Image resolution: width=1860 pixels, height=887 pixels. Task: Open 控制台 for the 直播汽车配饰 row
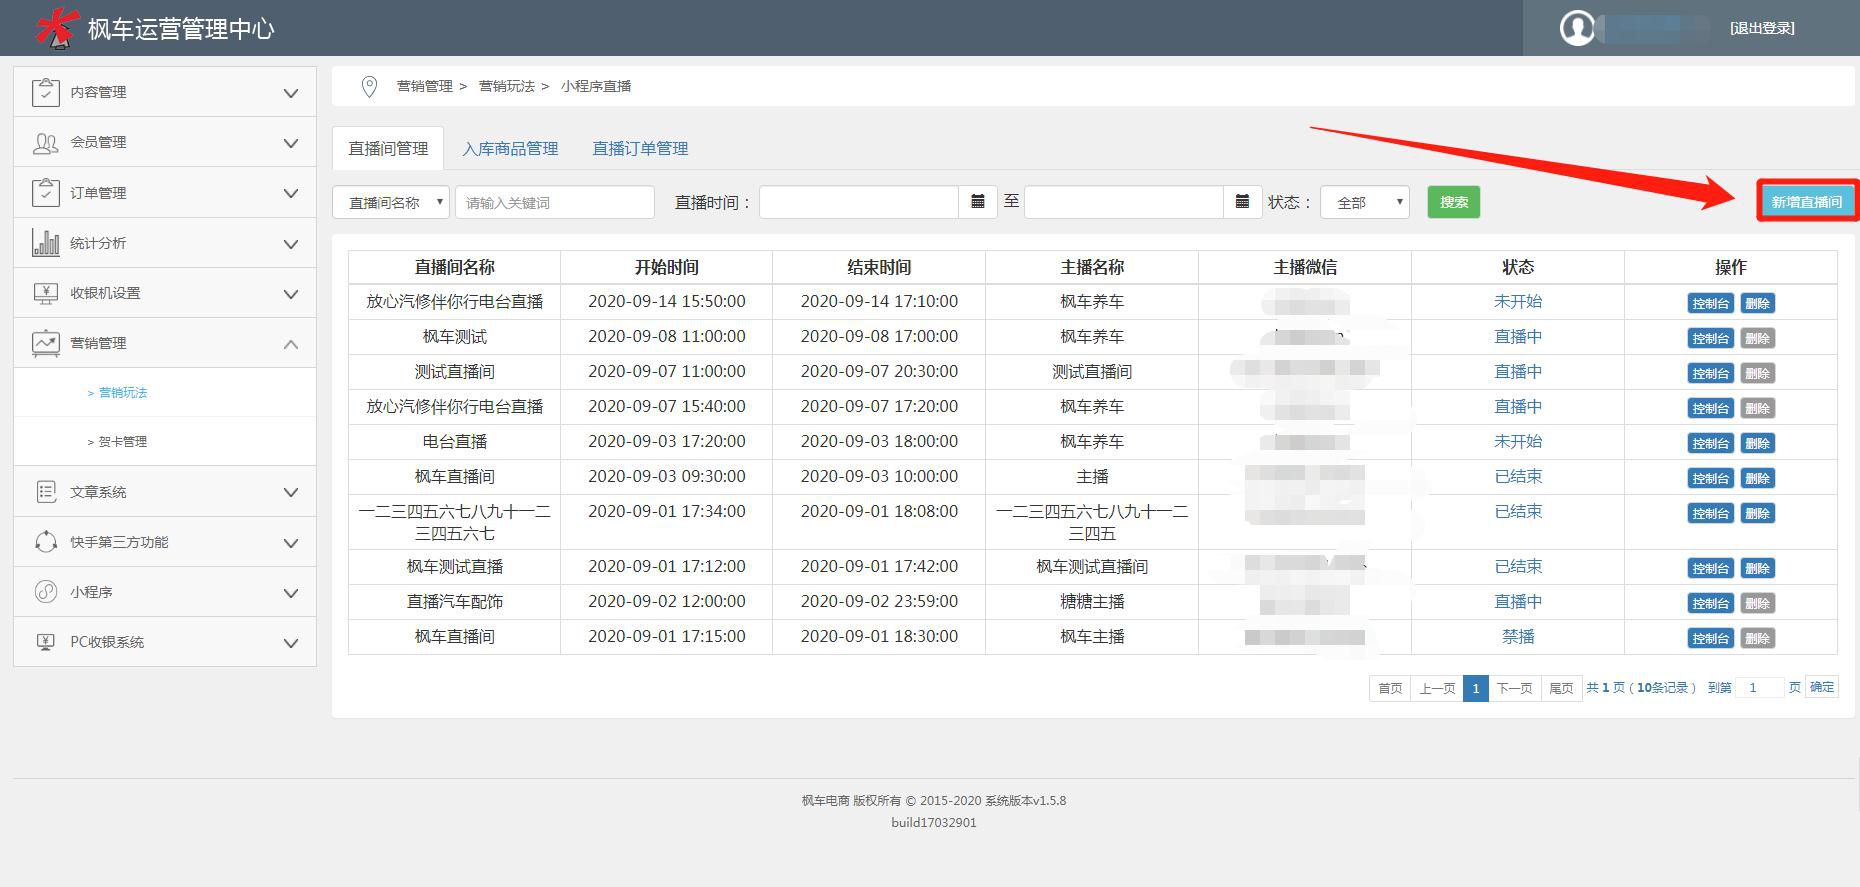(x=1711, y=604)
